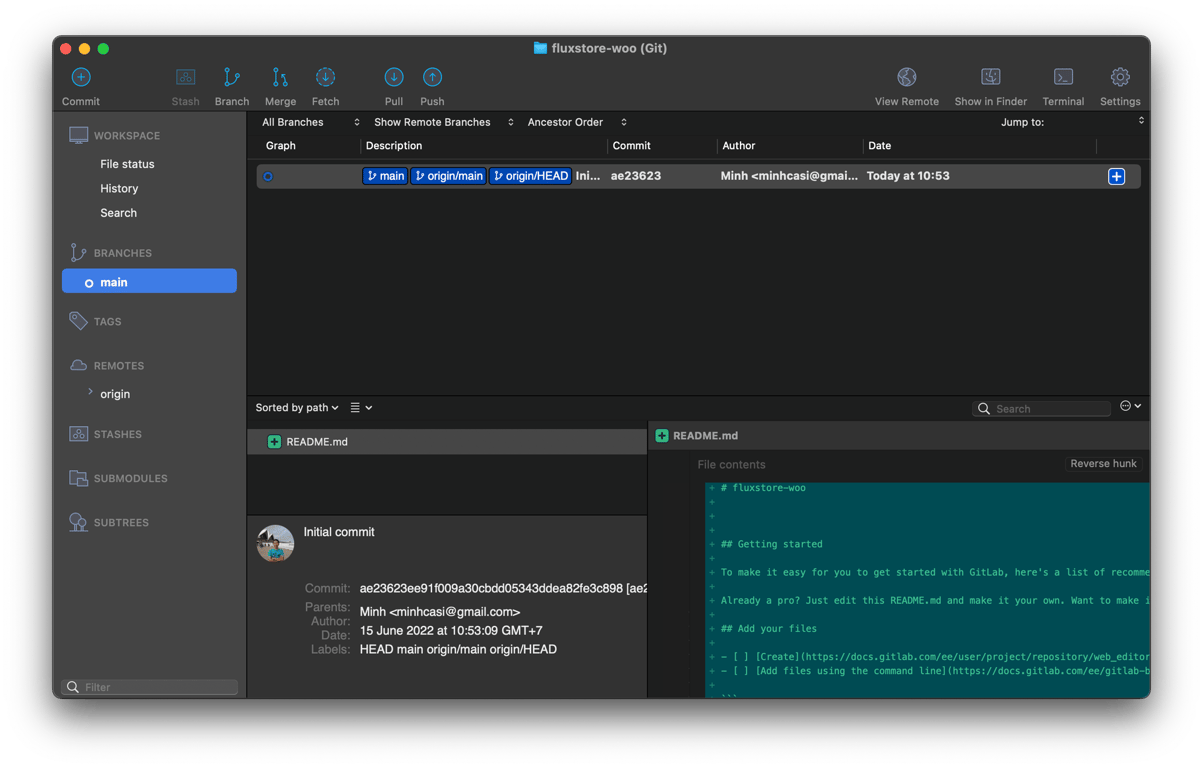Click the options ellipsis menu beside the search field

pos(1130,406)
